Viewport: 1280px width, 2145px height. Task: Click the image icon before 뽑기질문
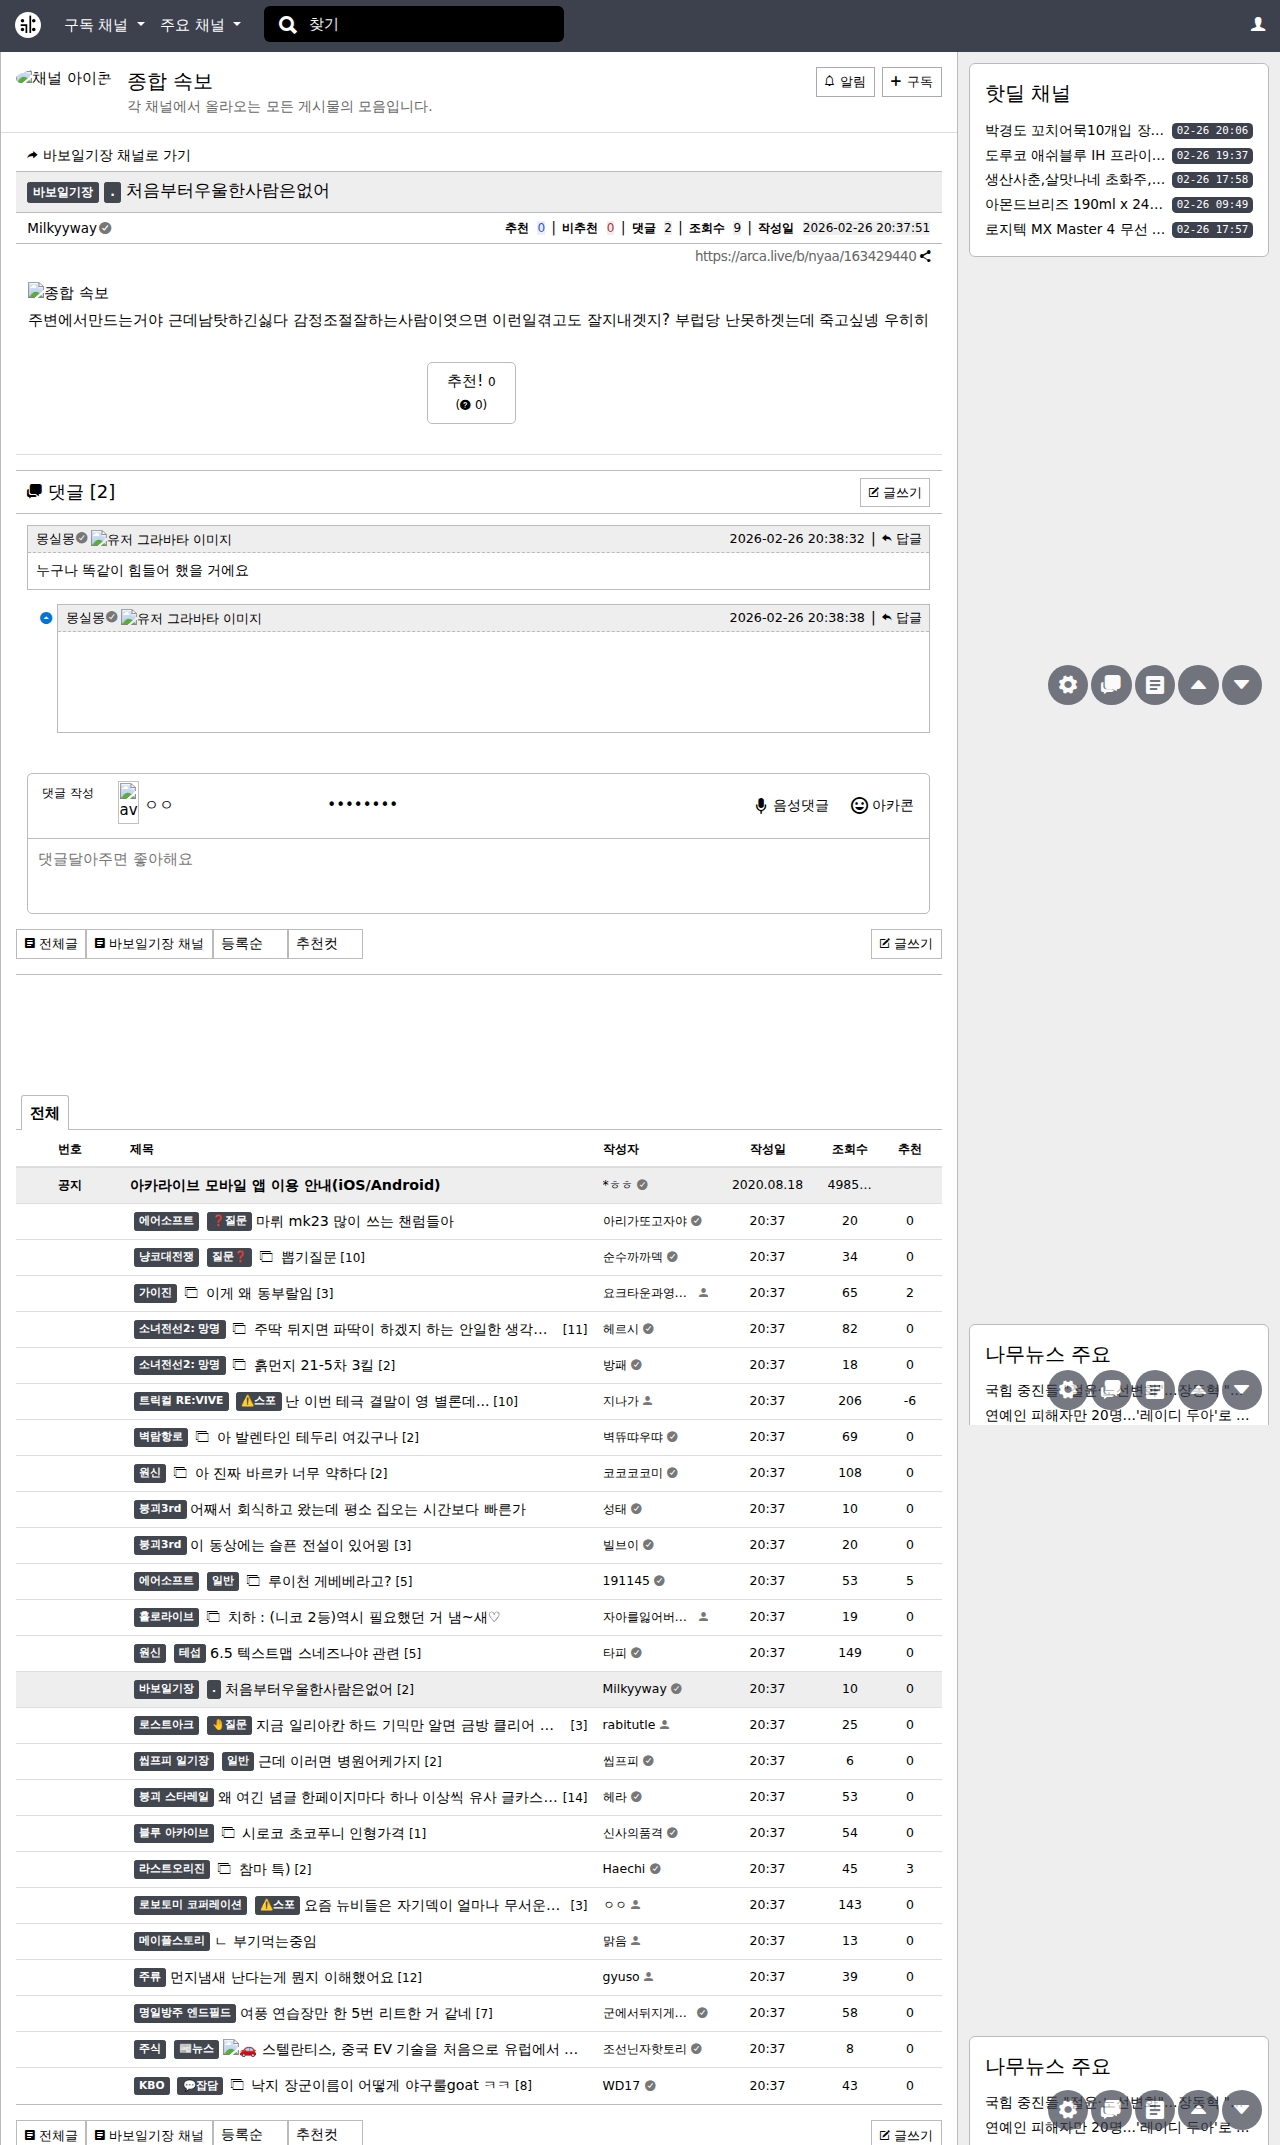[x=266, y=1257]
